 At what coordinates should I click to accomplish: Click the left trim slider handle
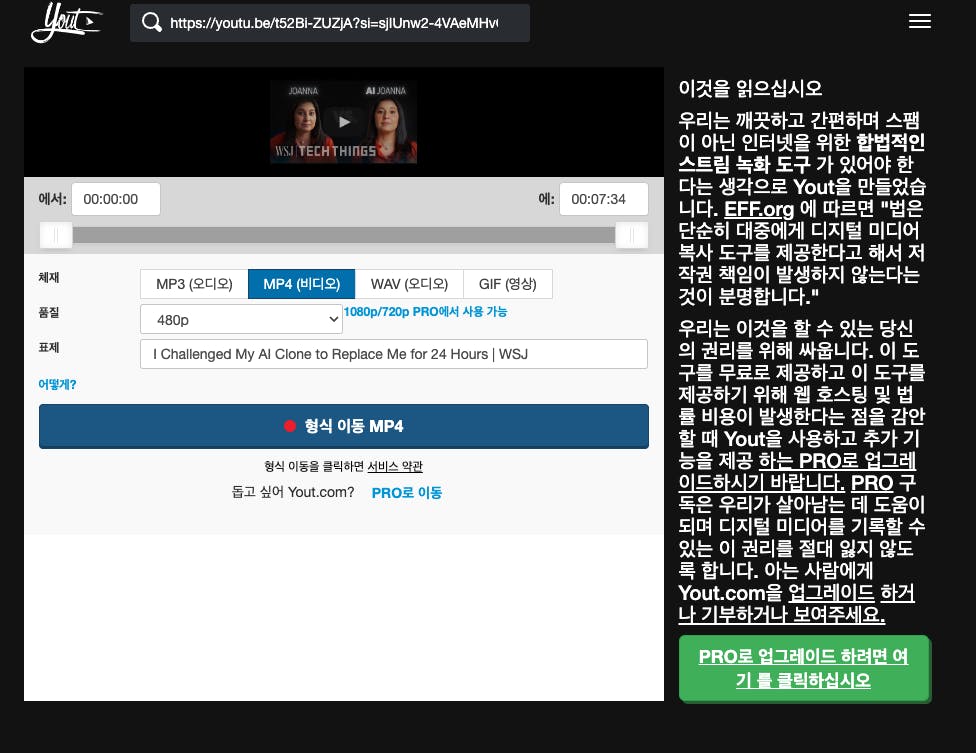pos(55,235)
